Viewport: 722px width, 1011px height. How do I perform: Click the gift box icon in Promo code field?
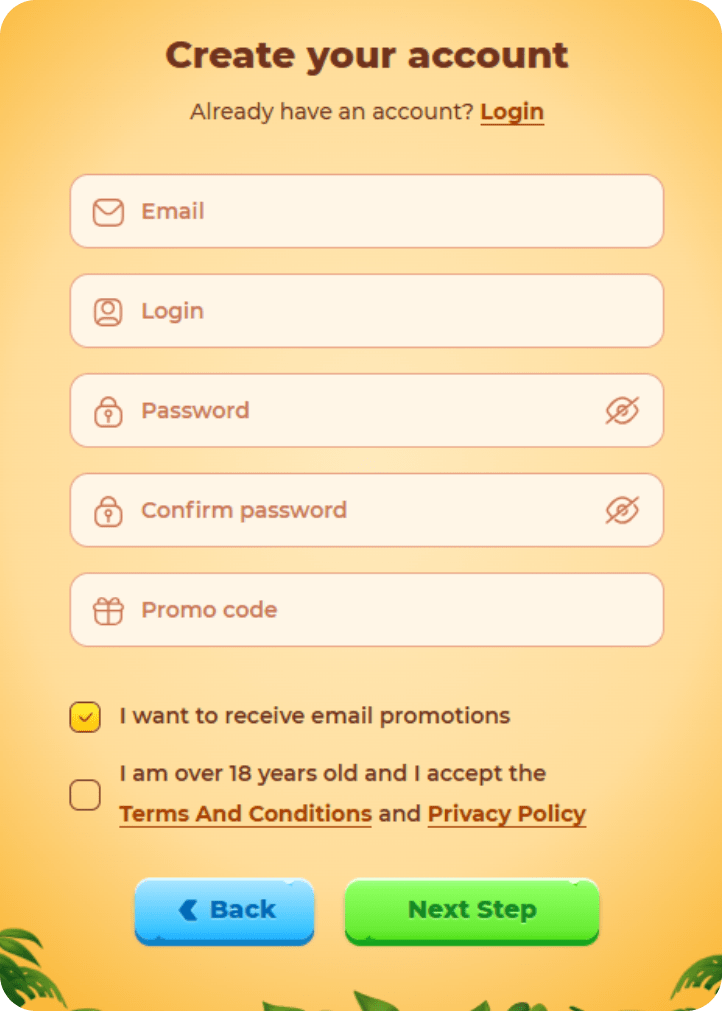click(x=108, y=610)
